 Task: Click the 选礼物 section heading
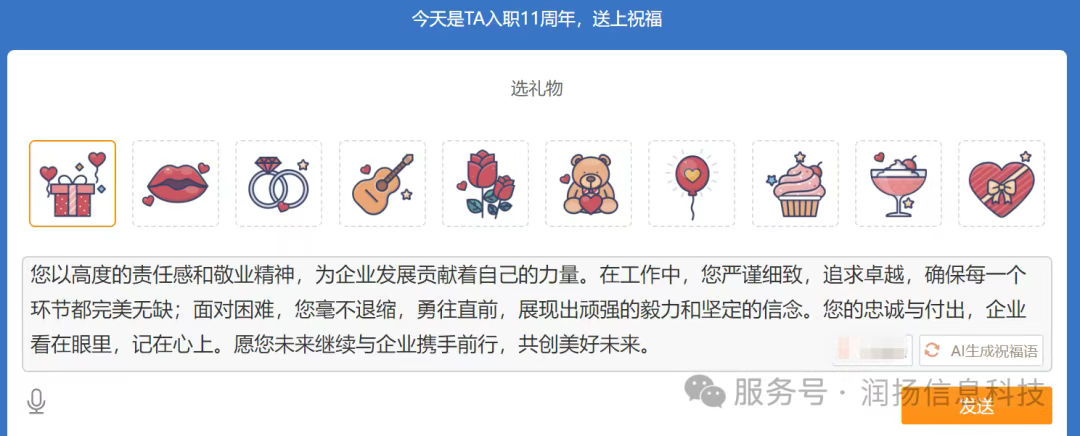[537, 88]
